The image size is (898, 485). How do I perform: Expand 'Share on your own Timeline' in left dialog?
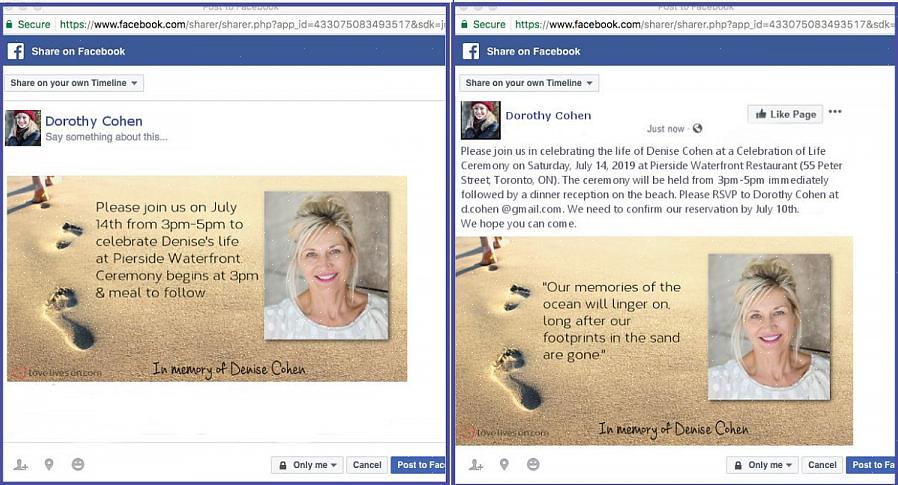click(74, 83)
